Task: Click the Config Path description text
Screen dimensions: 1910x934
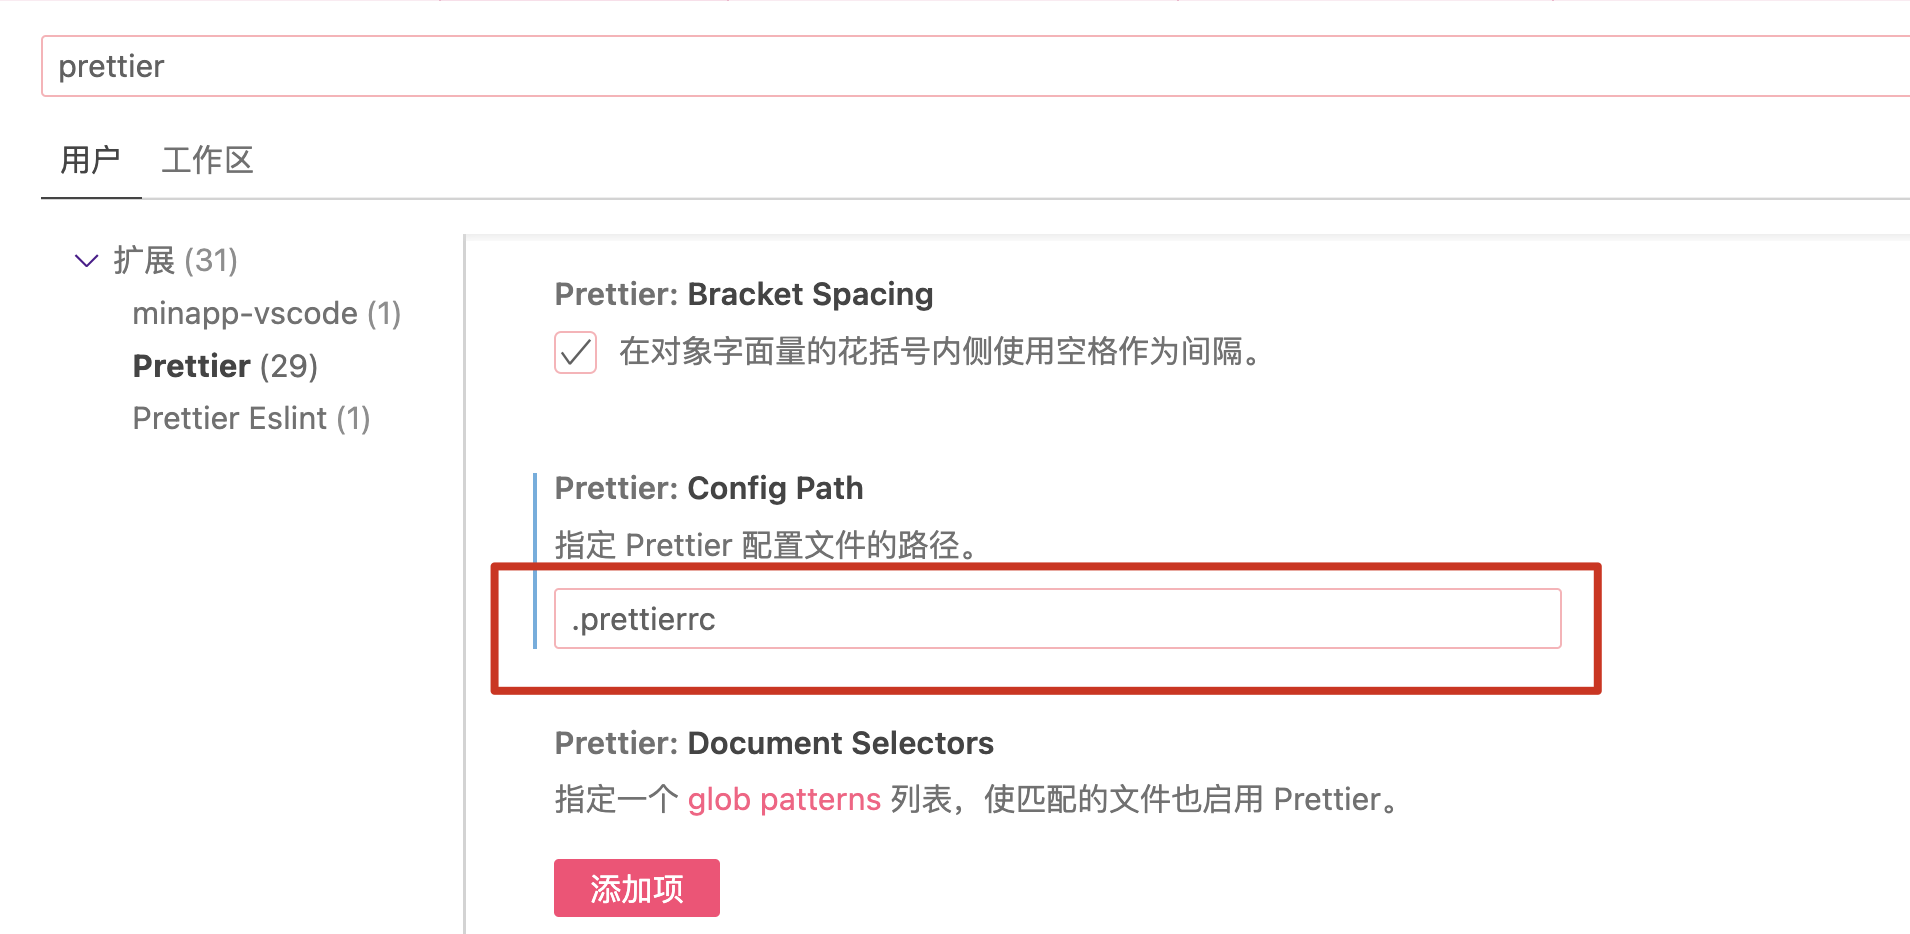Action: 766,545
